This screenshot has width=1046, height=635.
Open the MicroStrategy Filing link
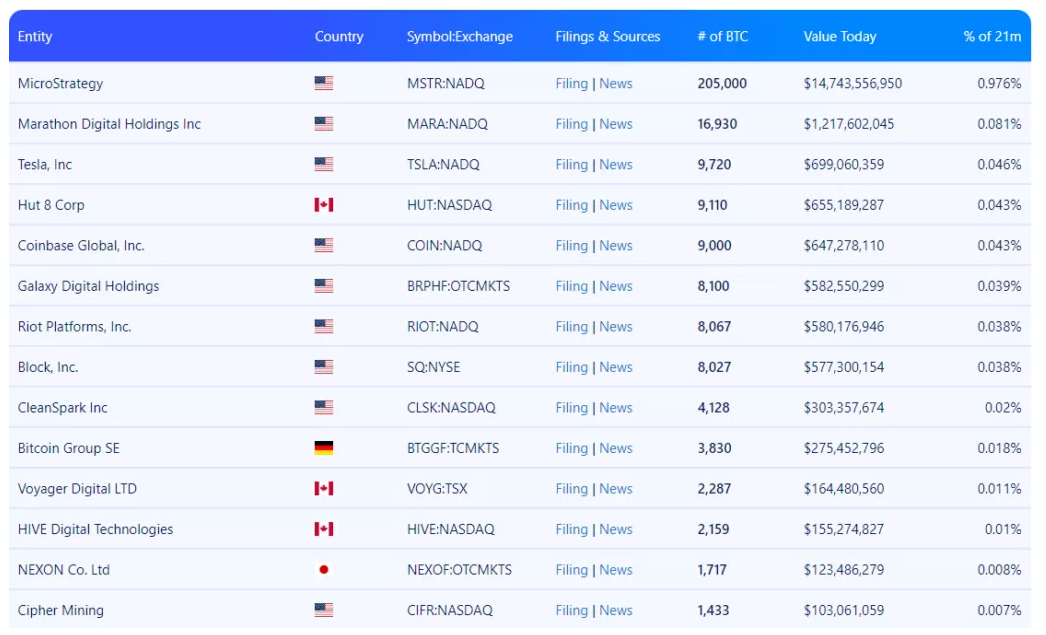coord(571,84)
